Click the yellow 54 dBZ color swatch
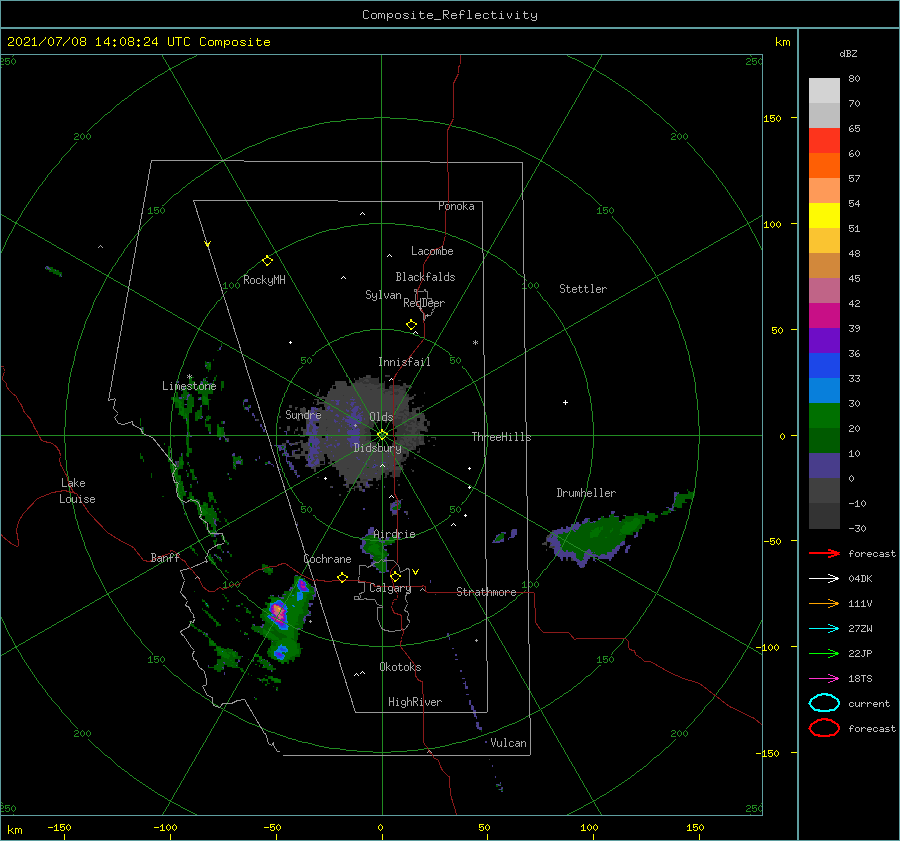The image size is (900, 841). [x=824, y=215]
